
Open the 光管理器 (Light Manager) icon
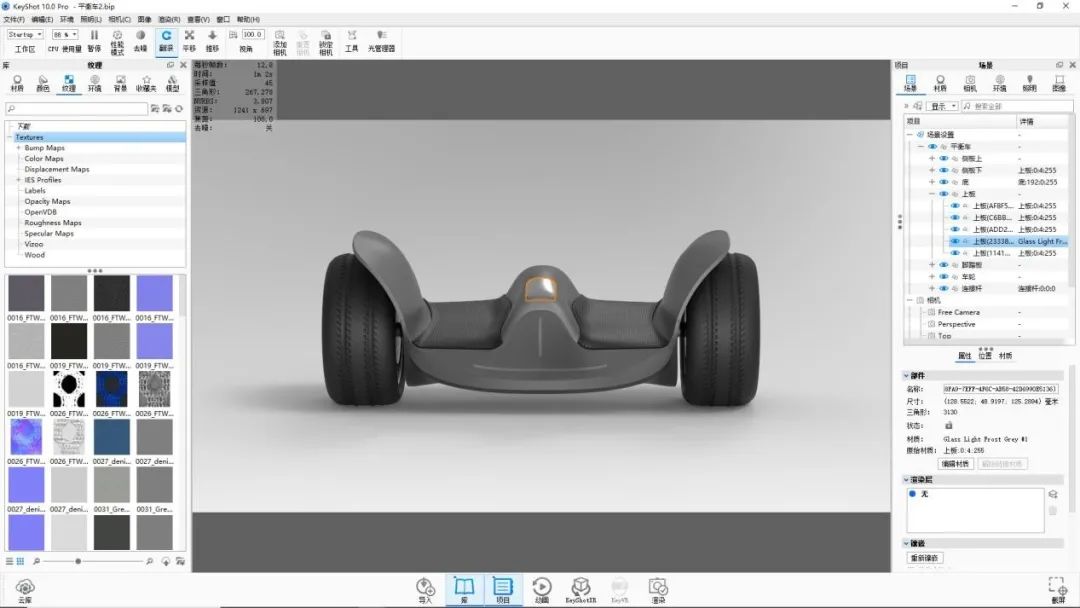coord(381,40)
